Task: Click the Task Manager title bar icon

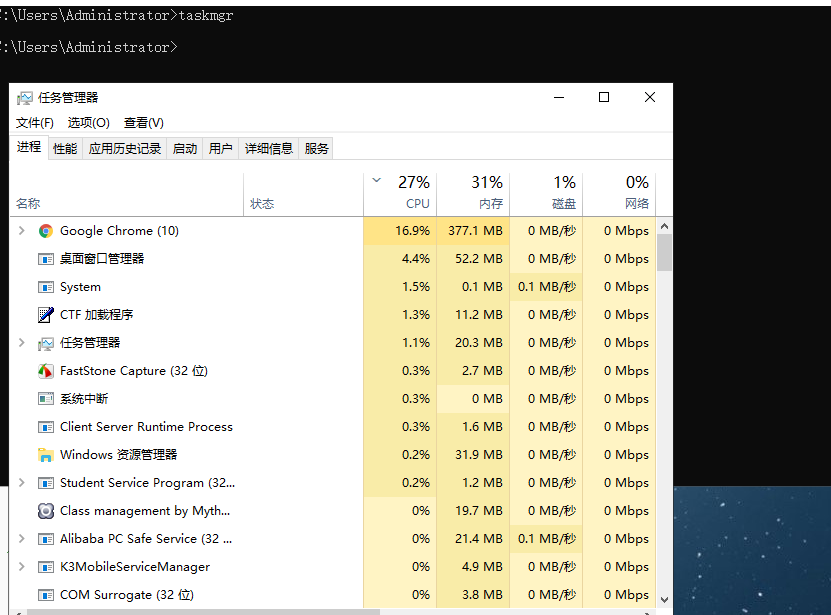Action: pyautogui.click(x=24, y=98)
